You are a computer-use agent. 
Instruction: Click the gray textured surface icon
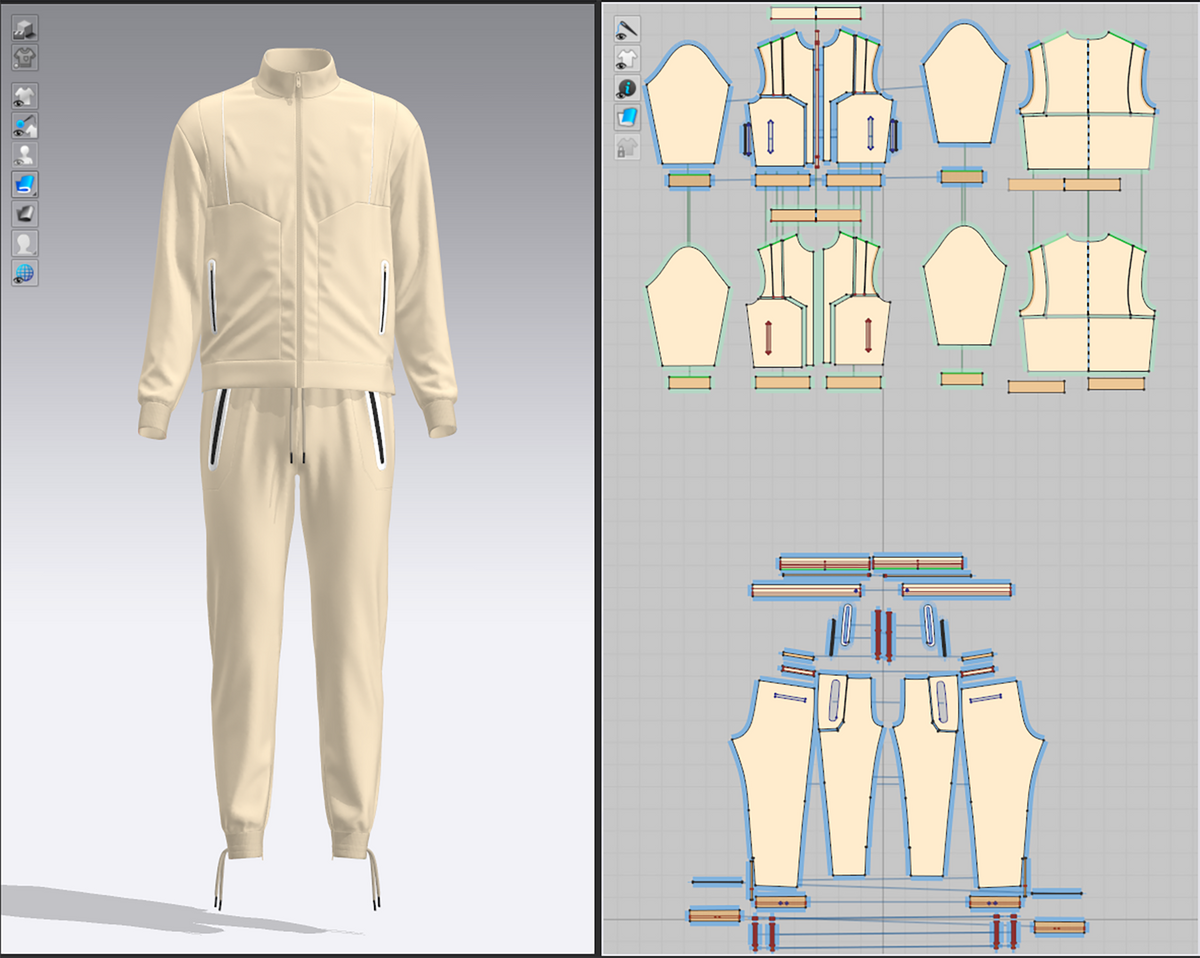click(25, 213)
